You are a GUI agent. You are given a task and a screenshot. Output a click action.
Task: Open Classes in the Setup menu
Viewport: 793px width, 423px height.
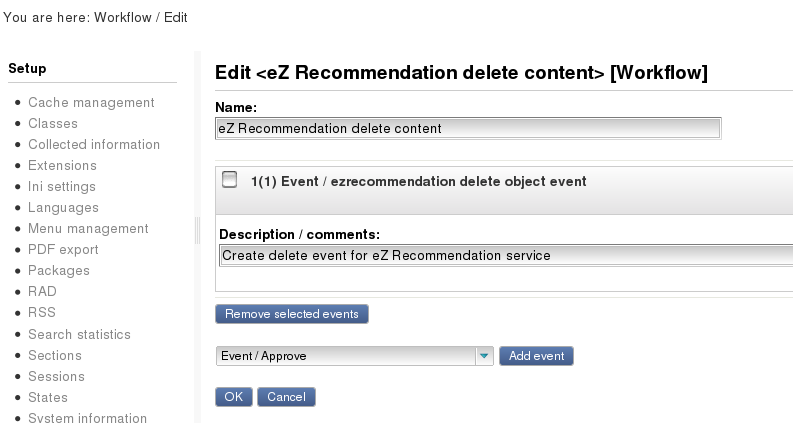point(53,123)
